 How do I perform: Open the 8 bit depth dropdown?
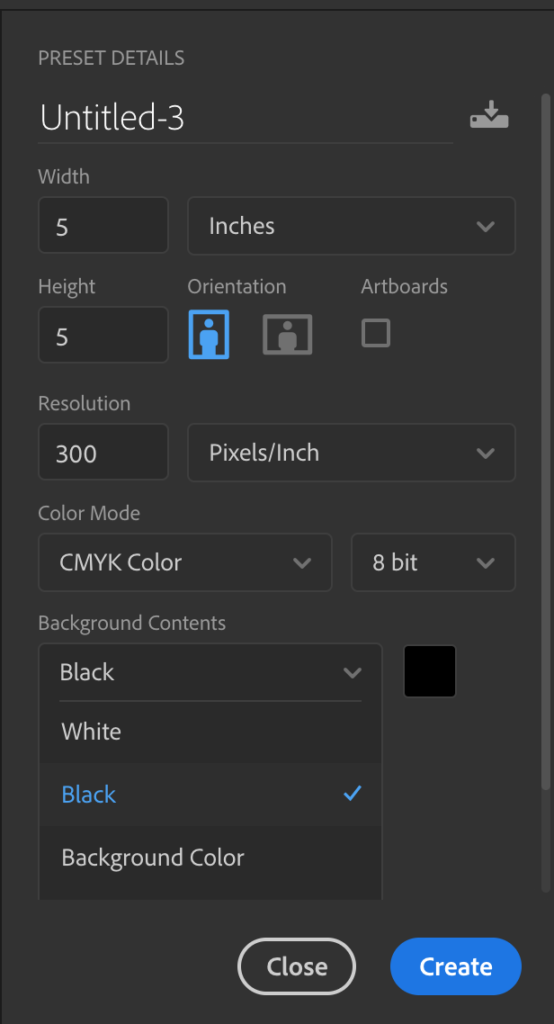point(434,562)
